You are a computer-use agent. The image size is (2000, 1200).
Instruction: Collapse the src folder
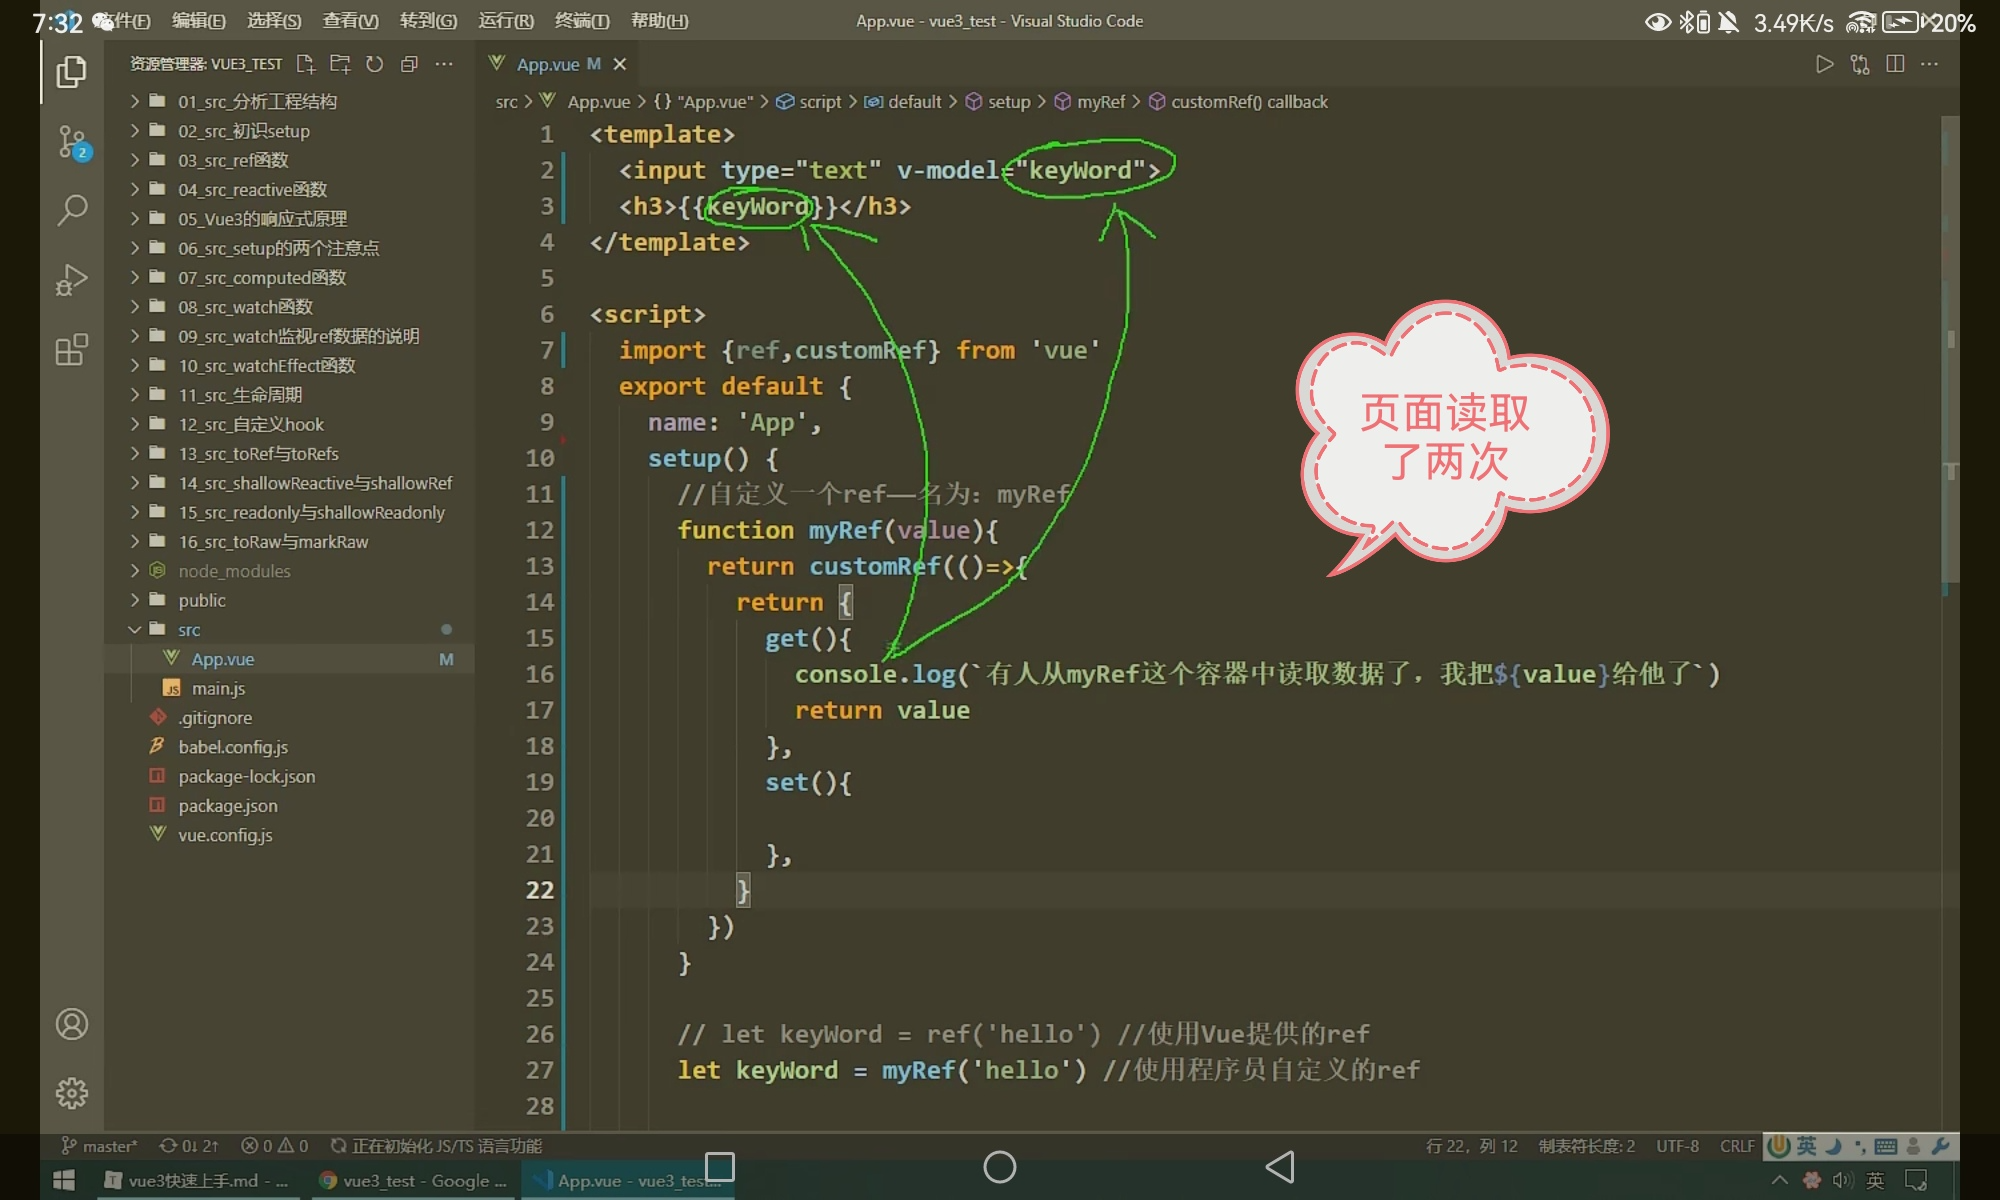(188, 629)
